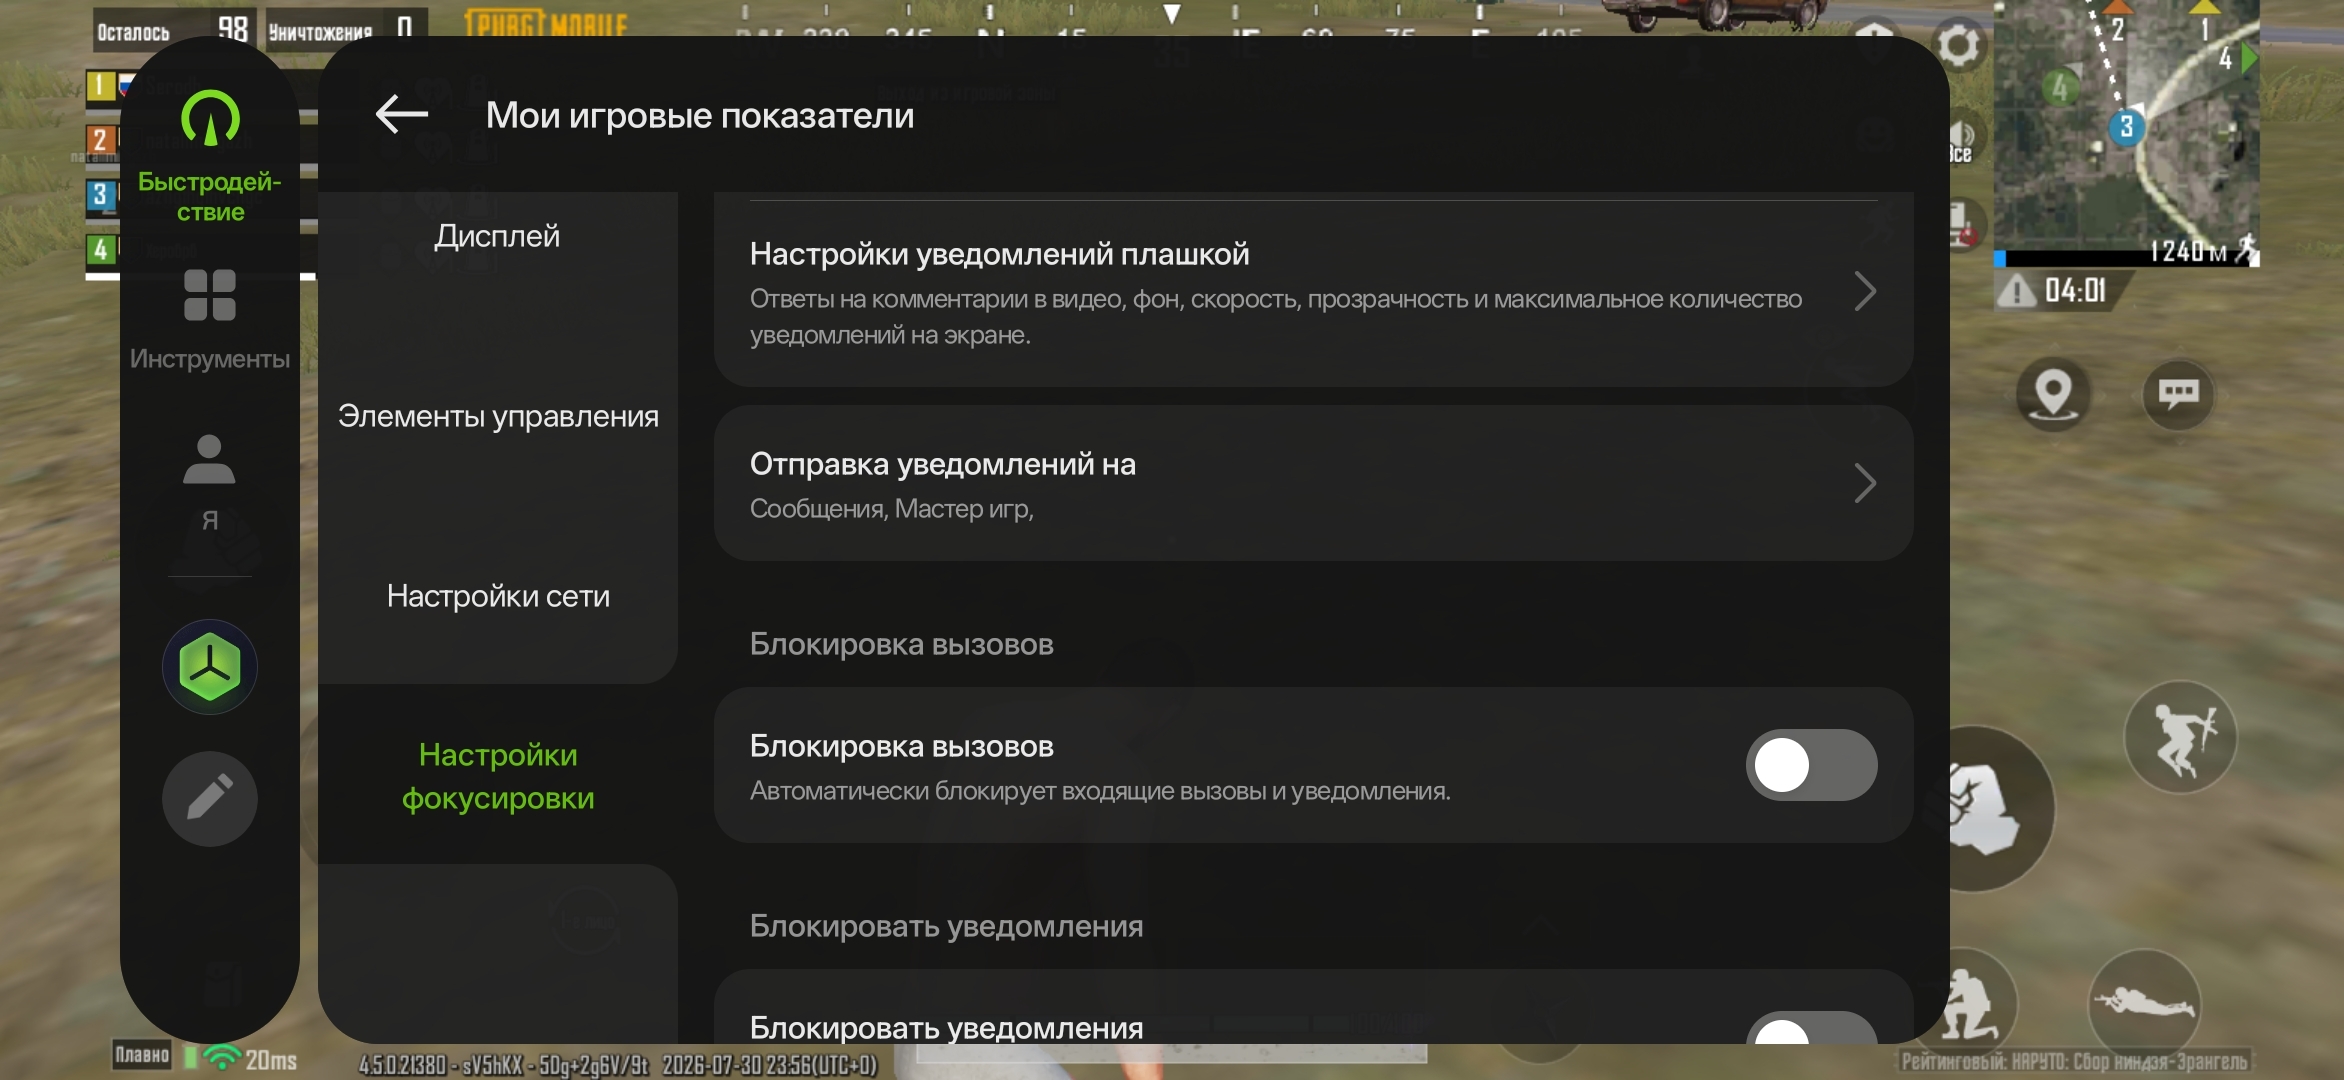Open the Я profile icon

click(x=209, y=460)
